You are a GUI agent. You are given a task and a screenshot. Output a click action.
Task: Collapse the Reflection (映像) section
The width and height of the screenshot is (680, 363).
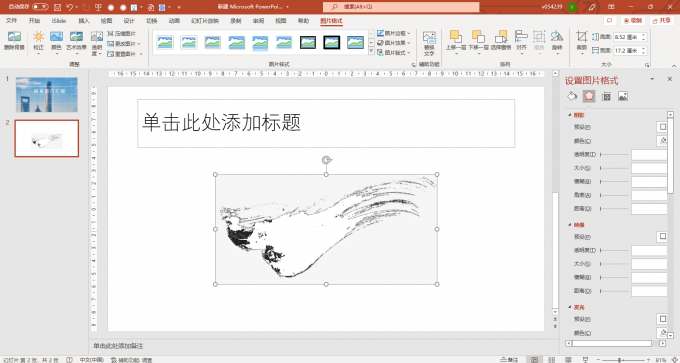(570, 225)
